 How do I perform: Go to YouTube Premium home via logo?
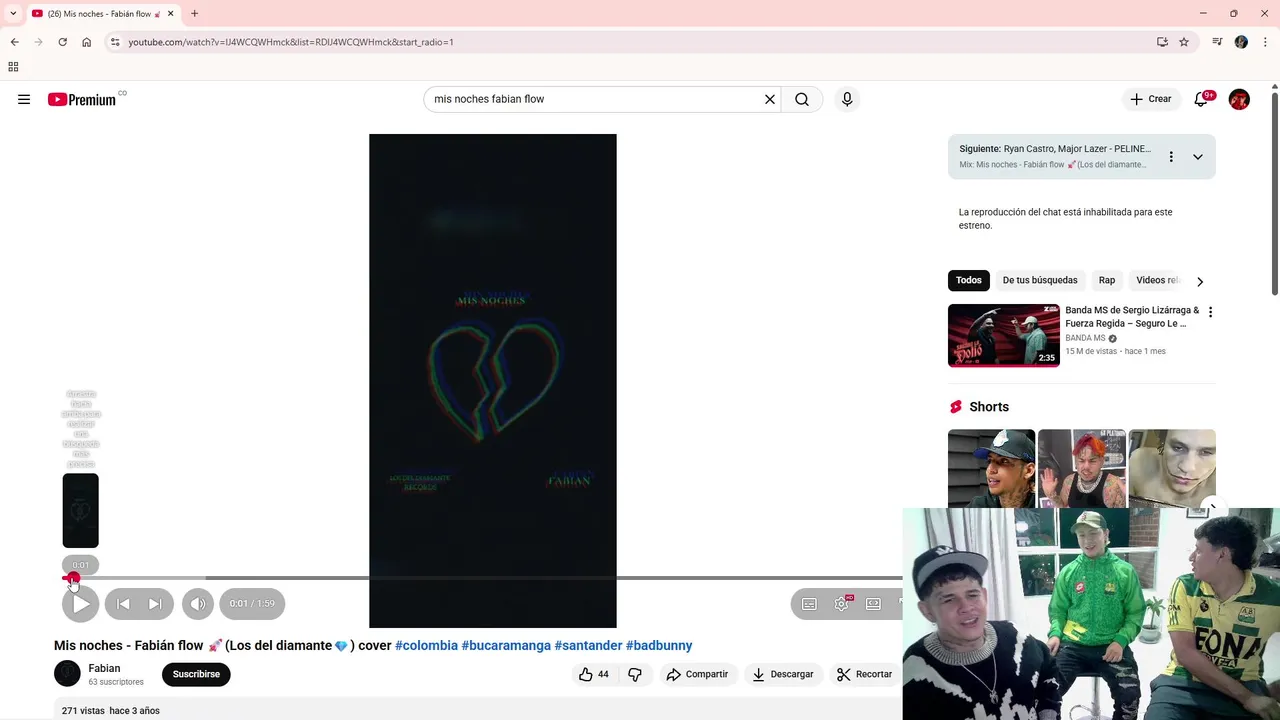[82, 99]
